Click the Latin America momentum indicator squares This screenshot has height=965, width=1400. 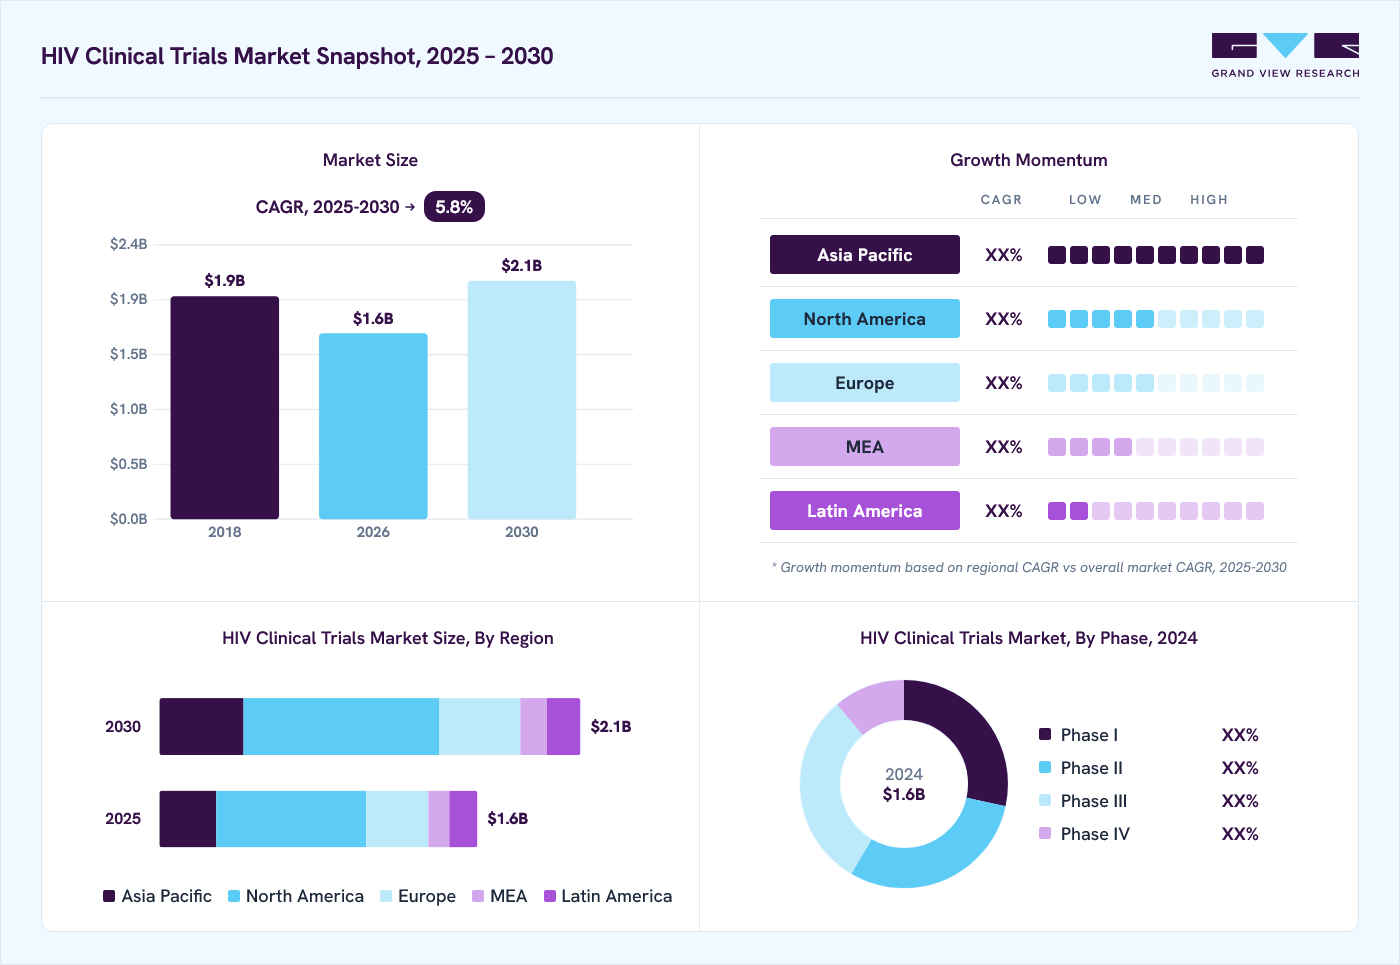(1156, 511)
